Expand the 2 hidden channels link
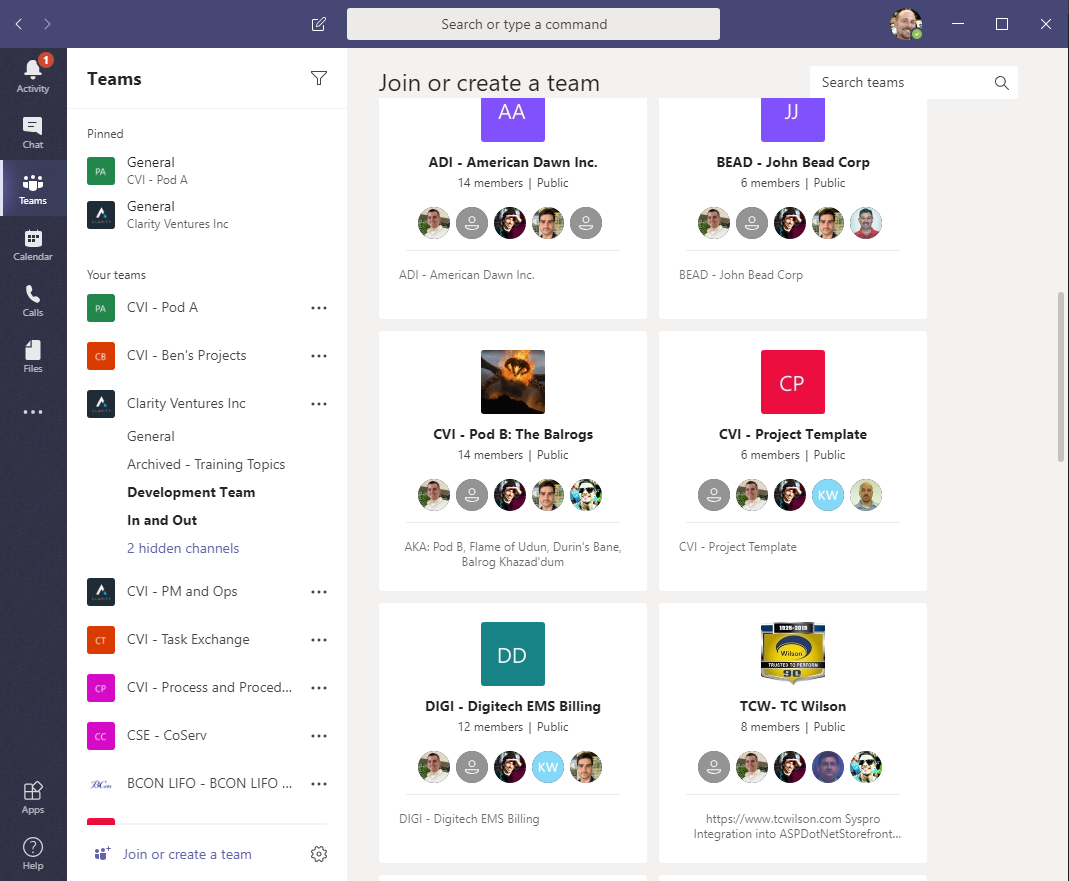This screenshot has width=1069, height=881. coord(183,548)
